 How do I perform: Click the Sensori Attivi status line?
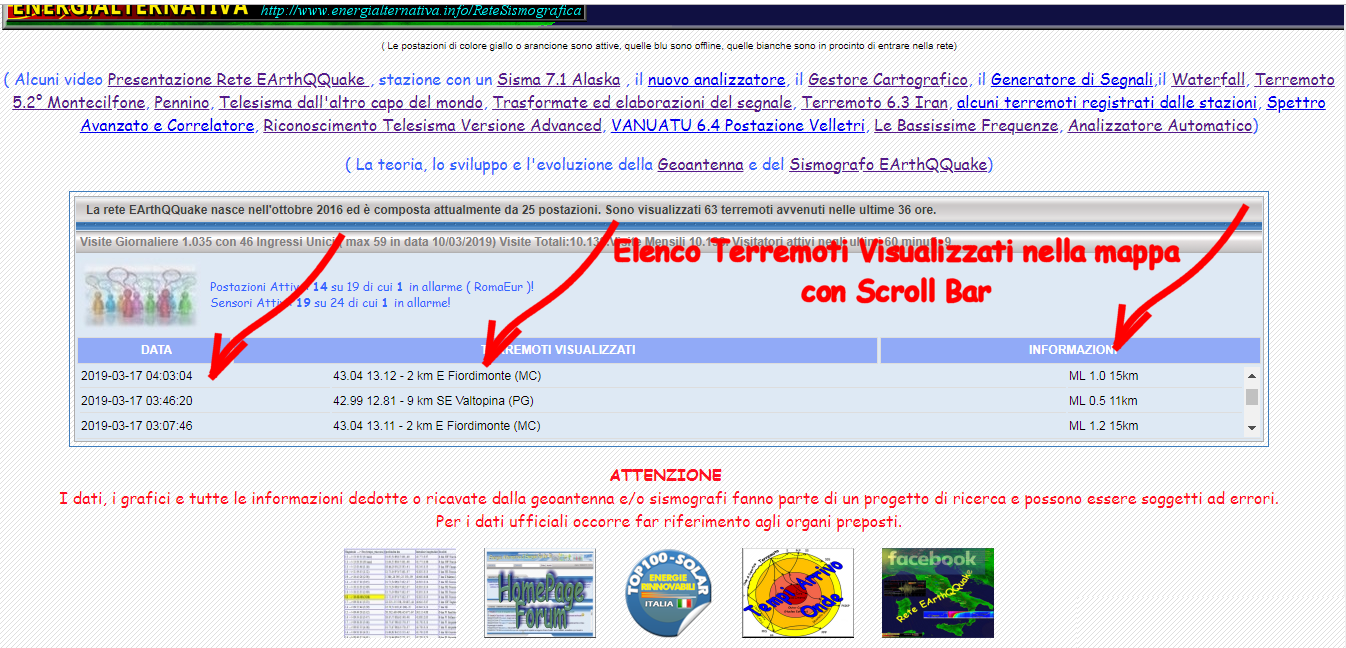point(331,303)
